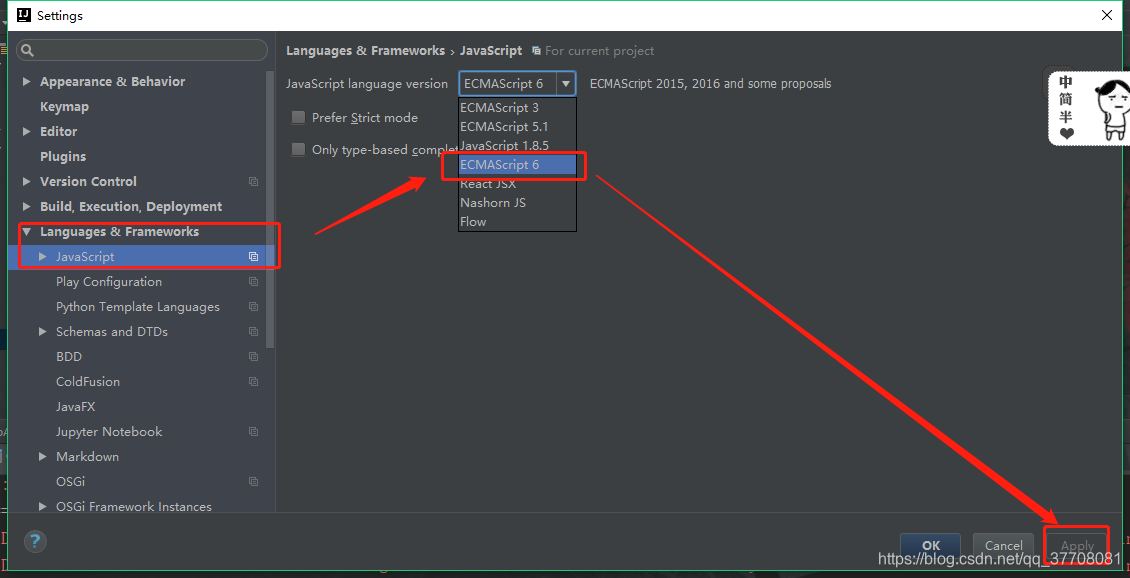Open JavaScript language version dropdown arrow
This screenshot has height=578, width=1130.
[x=566, y=84]
